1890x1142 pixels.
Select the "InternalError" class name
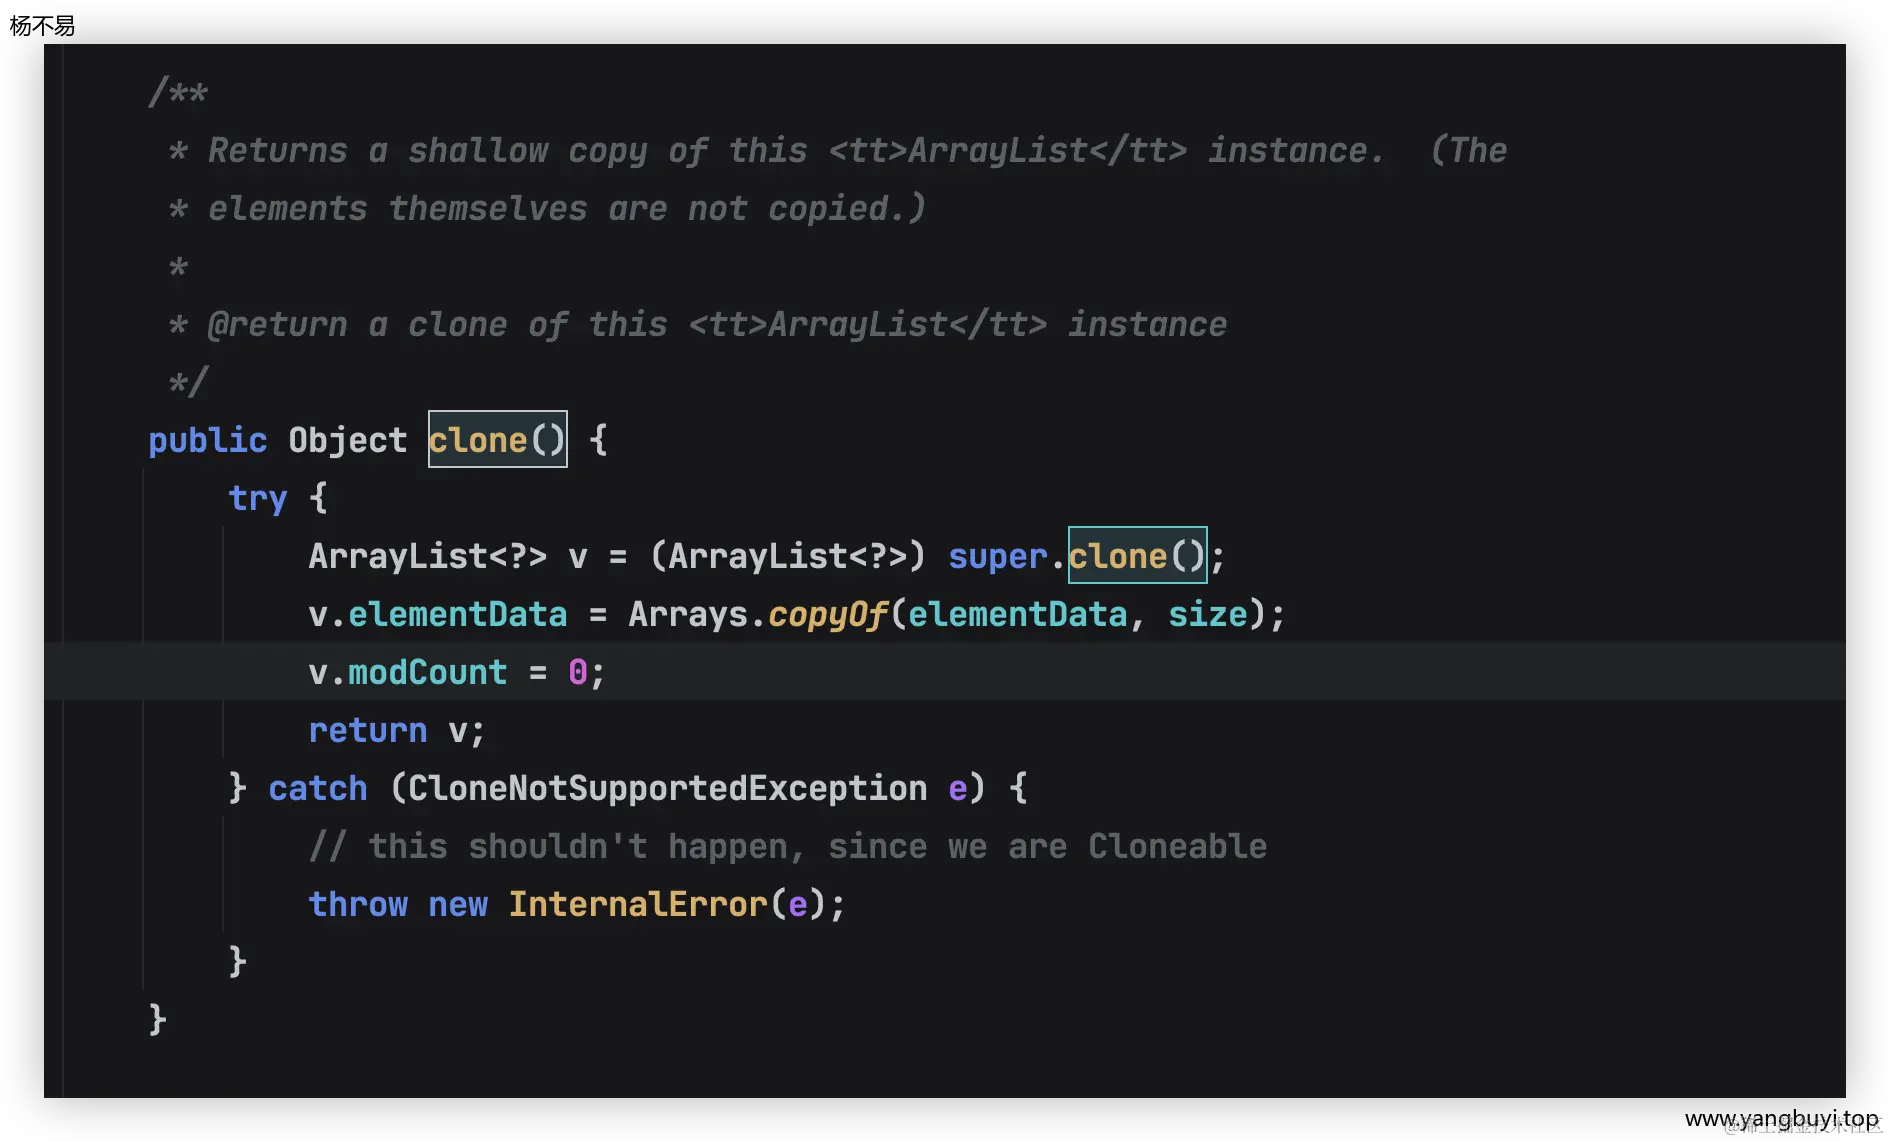click(x=638, y=904)
